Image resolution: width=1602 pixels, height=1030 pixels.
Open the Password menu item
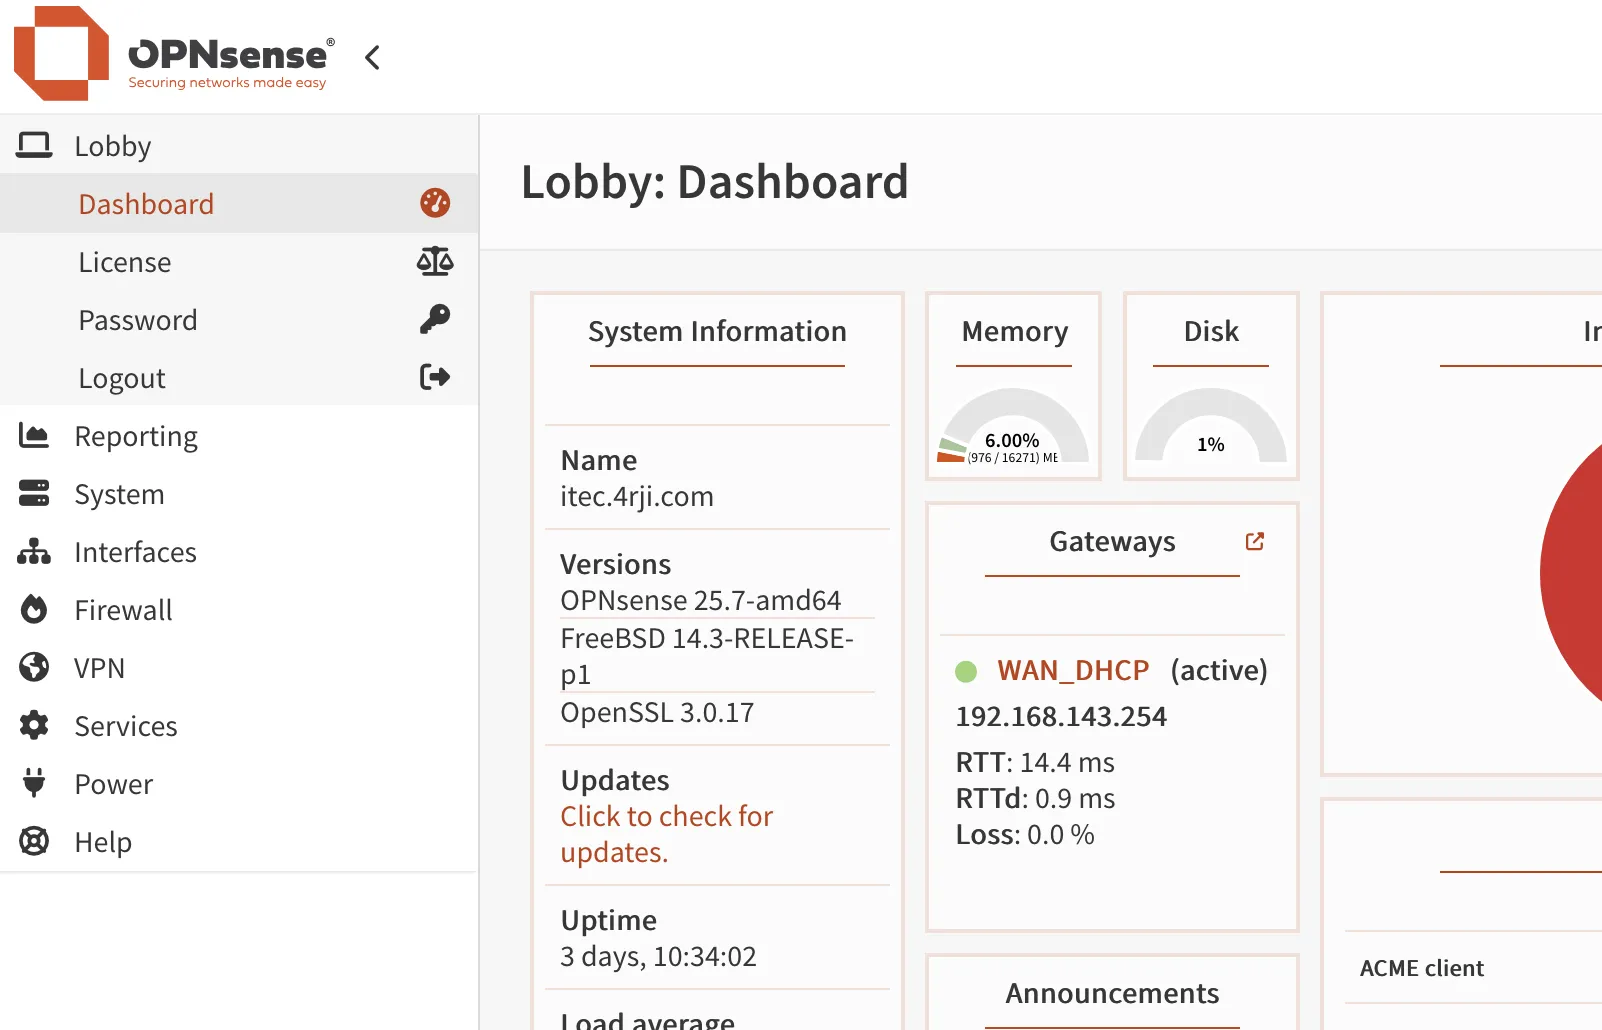coord(138,320)
